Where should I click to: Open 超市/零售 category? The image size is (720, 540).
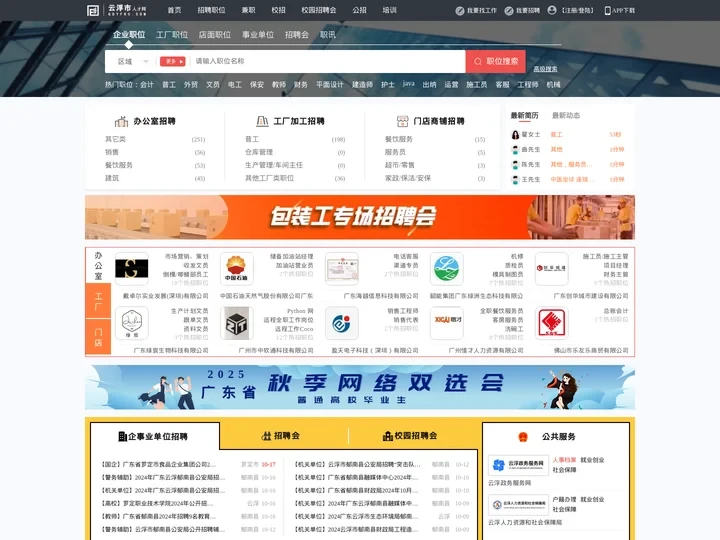click(399, 165)
